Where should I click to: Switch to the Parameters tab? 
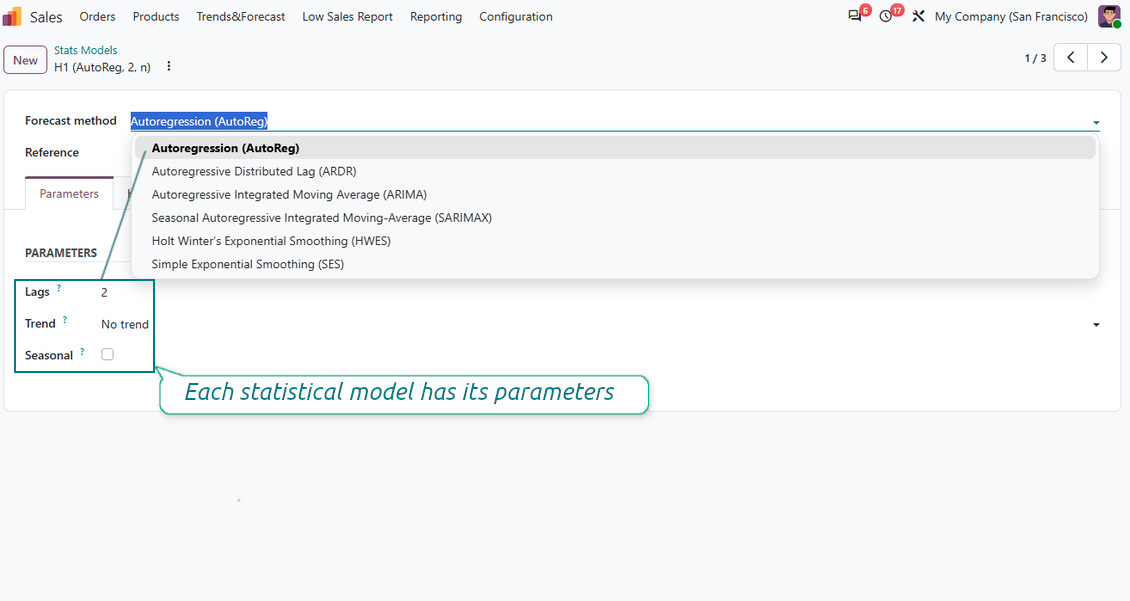69,193
